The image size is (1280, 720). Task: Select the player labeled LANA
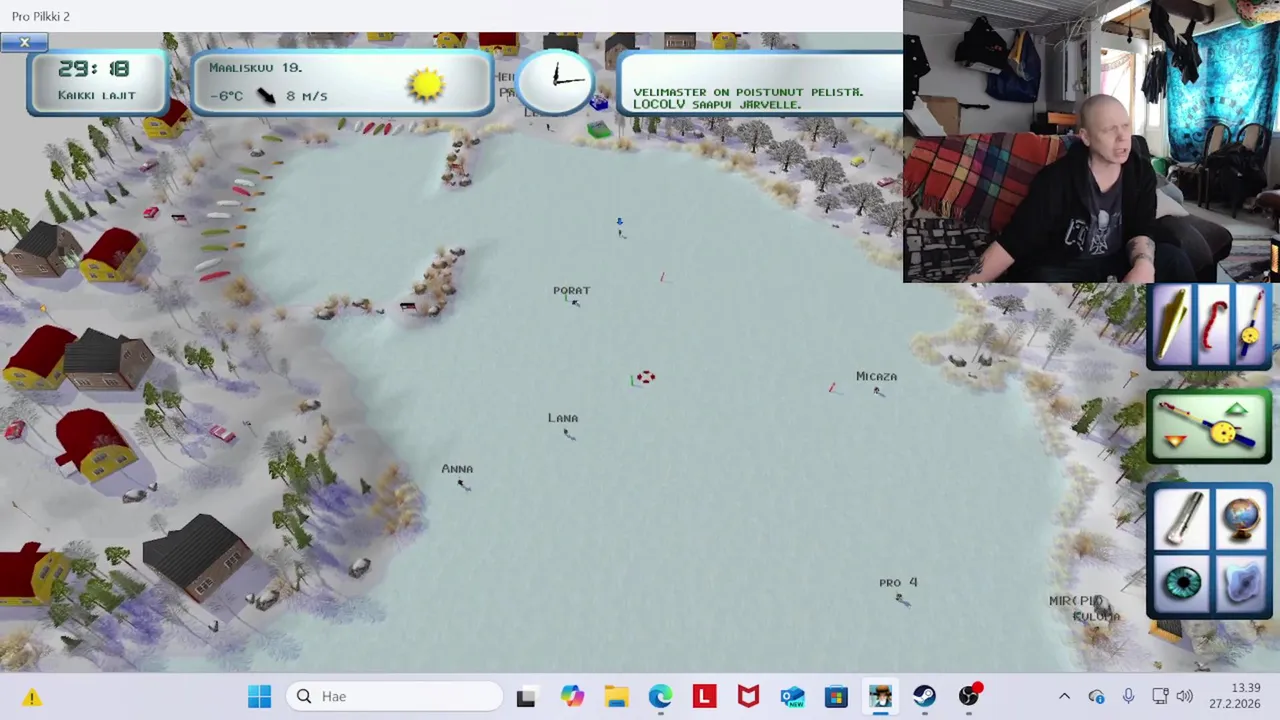(563, 418)
